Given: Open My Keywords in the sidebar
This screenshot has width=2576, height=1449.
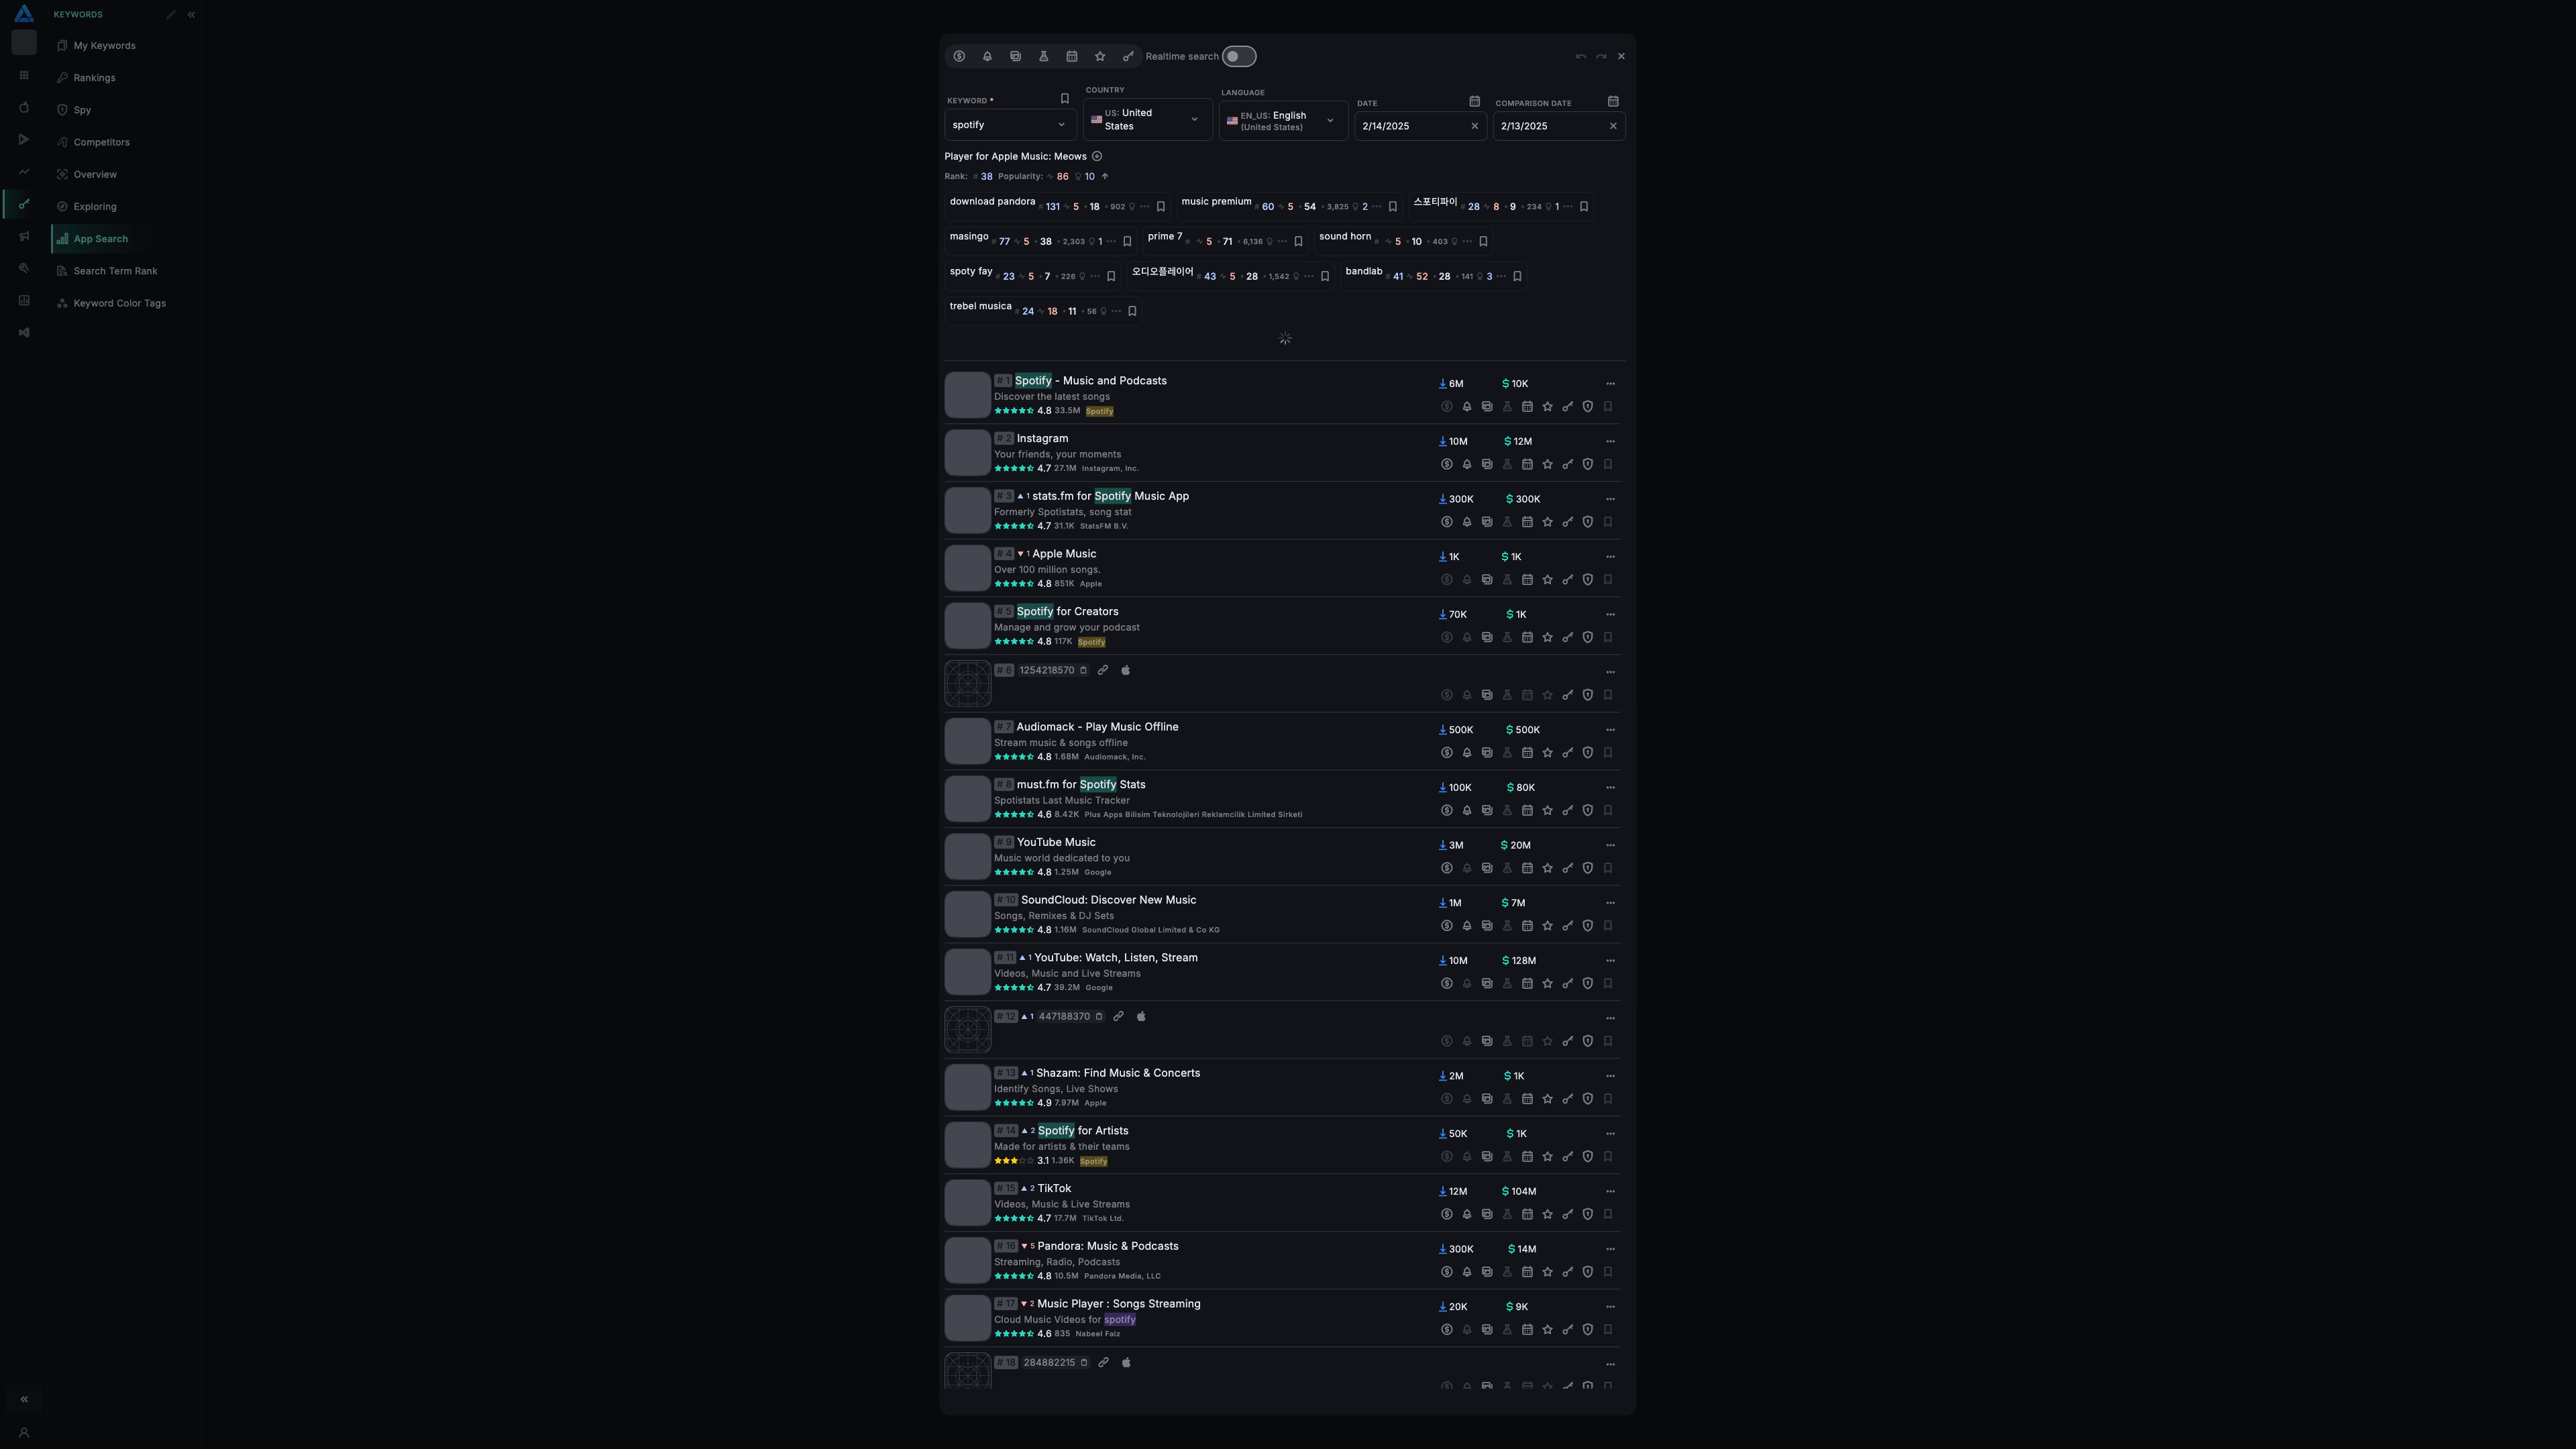Looking at the screenshot, I should (x=104, y=46).
